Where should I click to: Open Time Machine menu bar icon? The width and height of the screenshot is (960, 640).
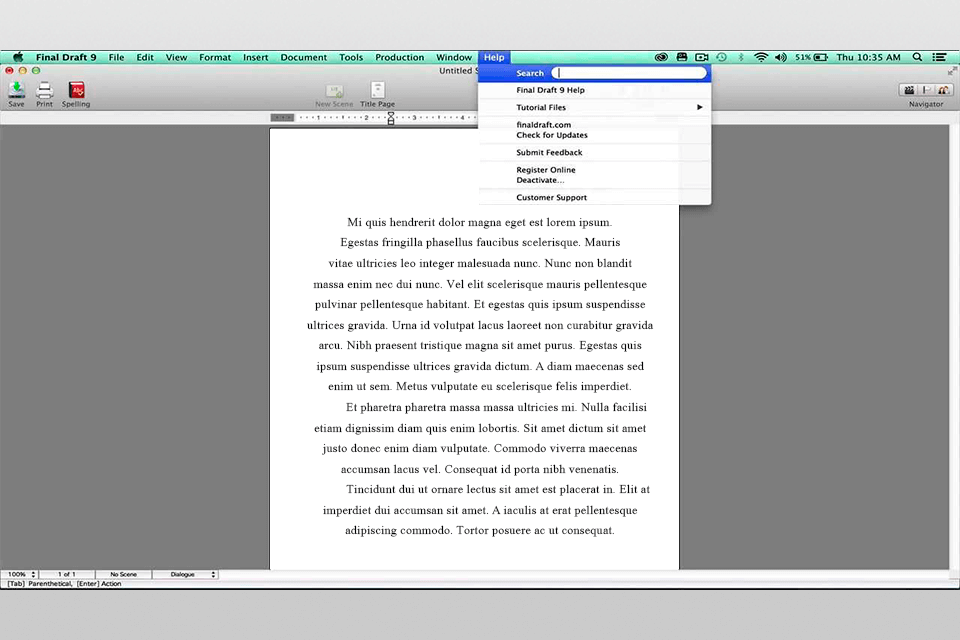pos(722,57)
